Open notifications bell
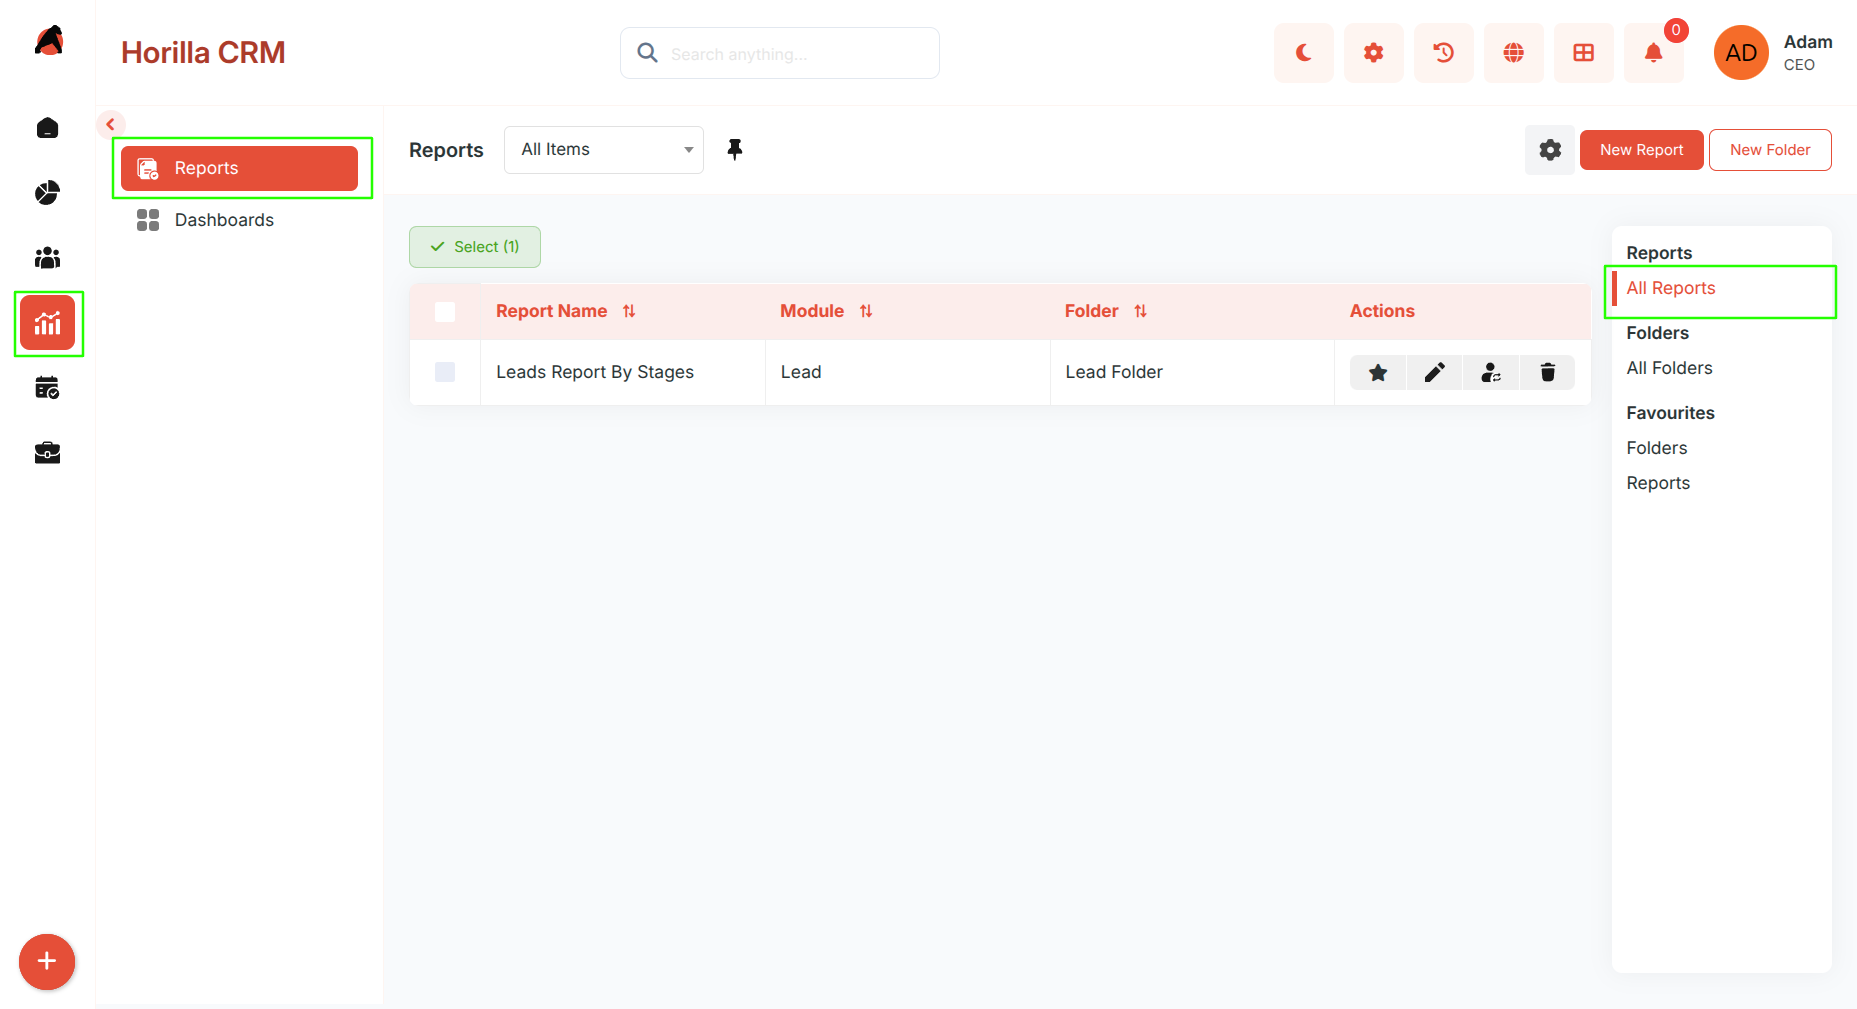 [1654, 53]
